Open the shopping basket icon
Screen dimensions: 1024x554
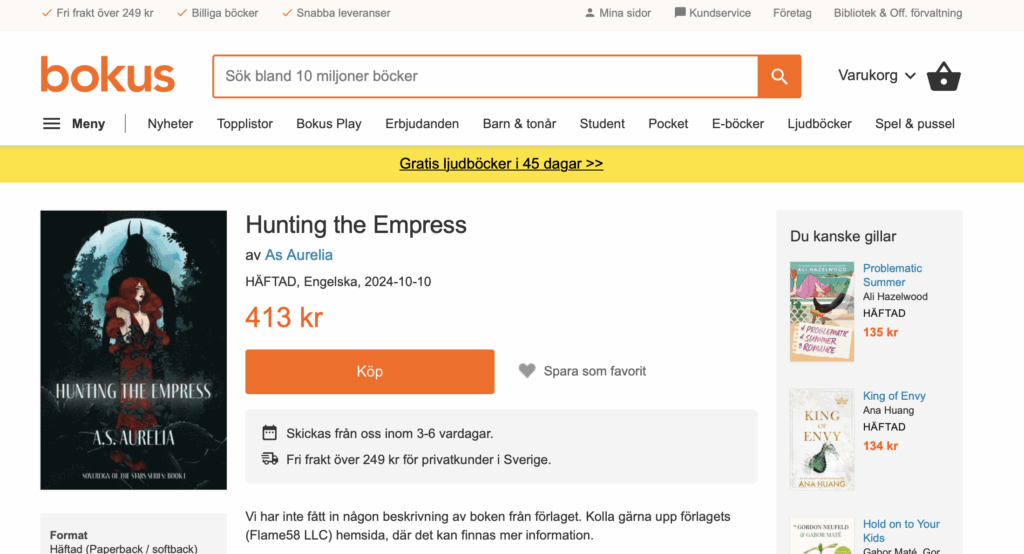click(944, 76)
